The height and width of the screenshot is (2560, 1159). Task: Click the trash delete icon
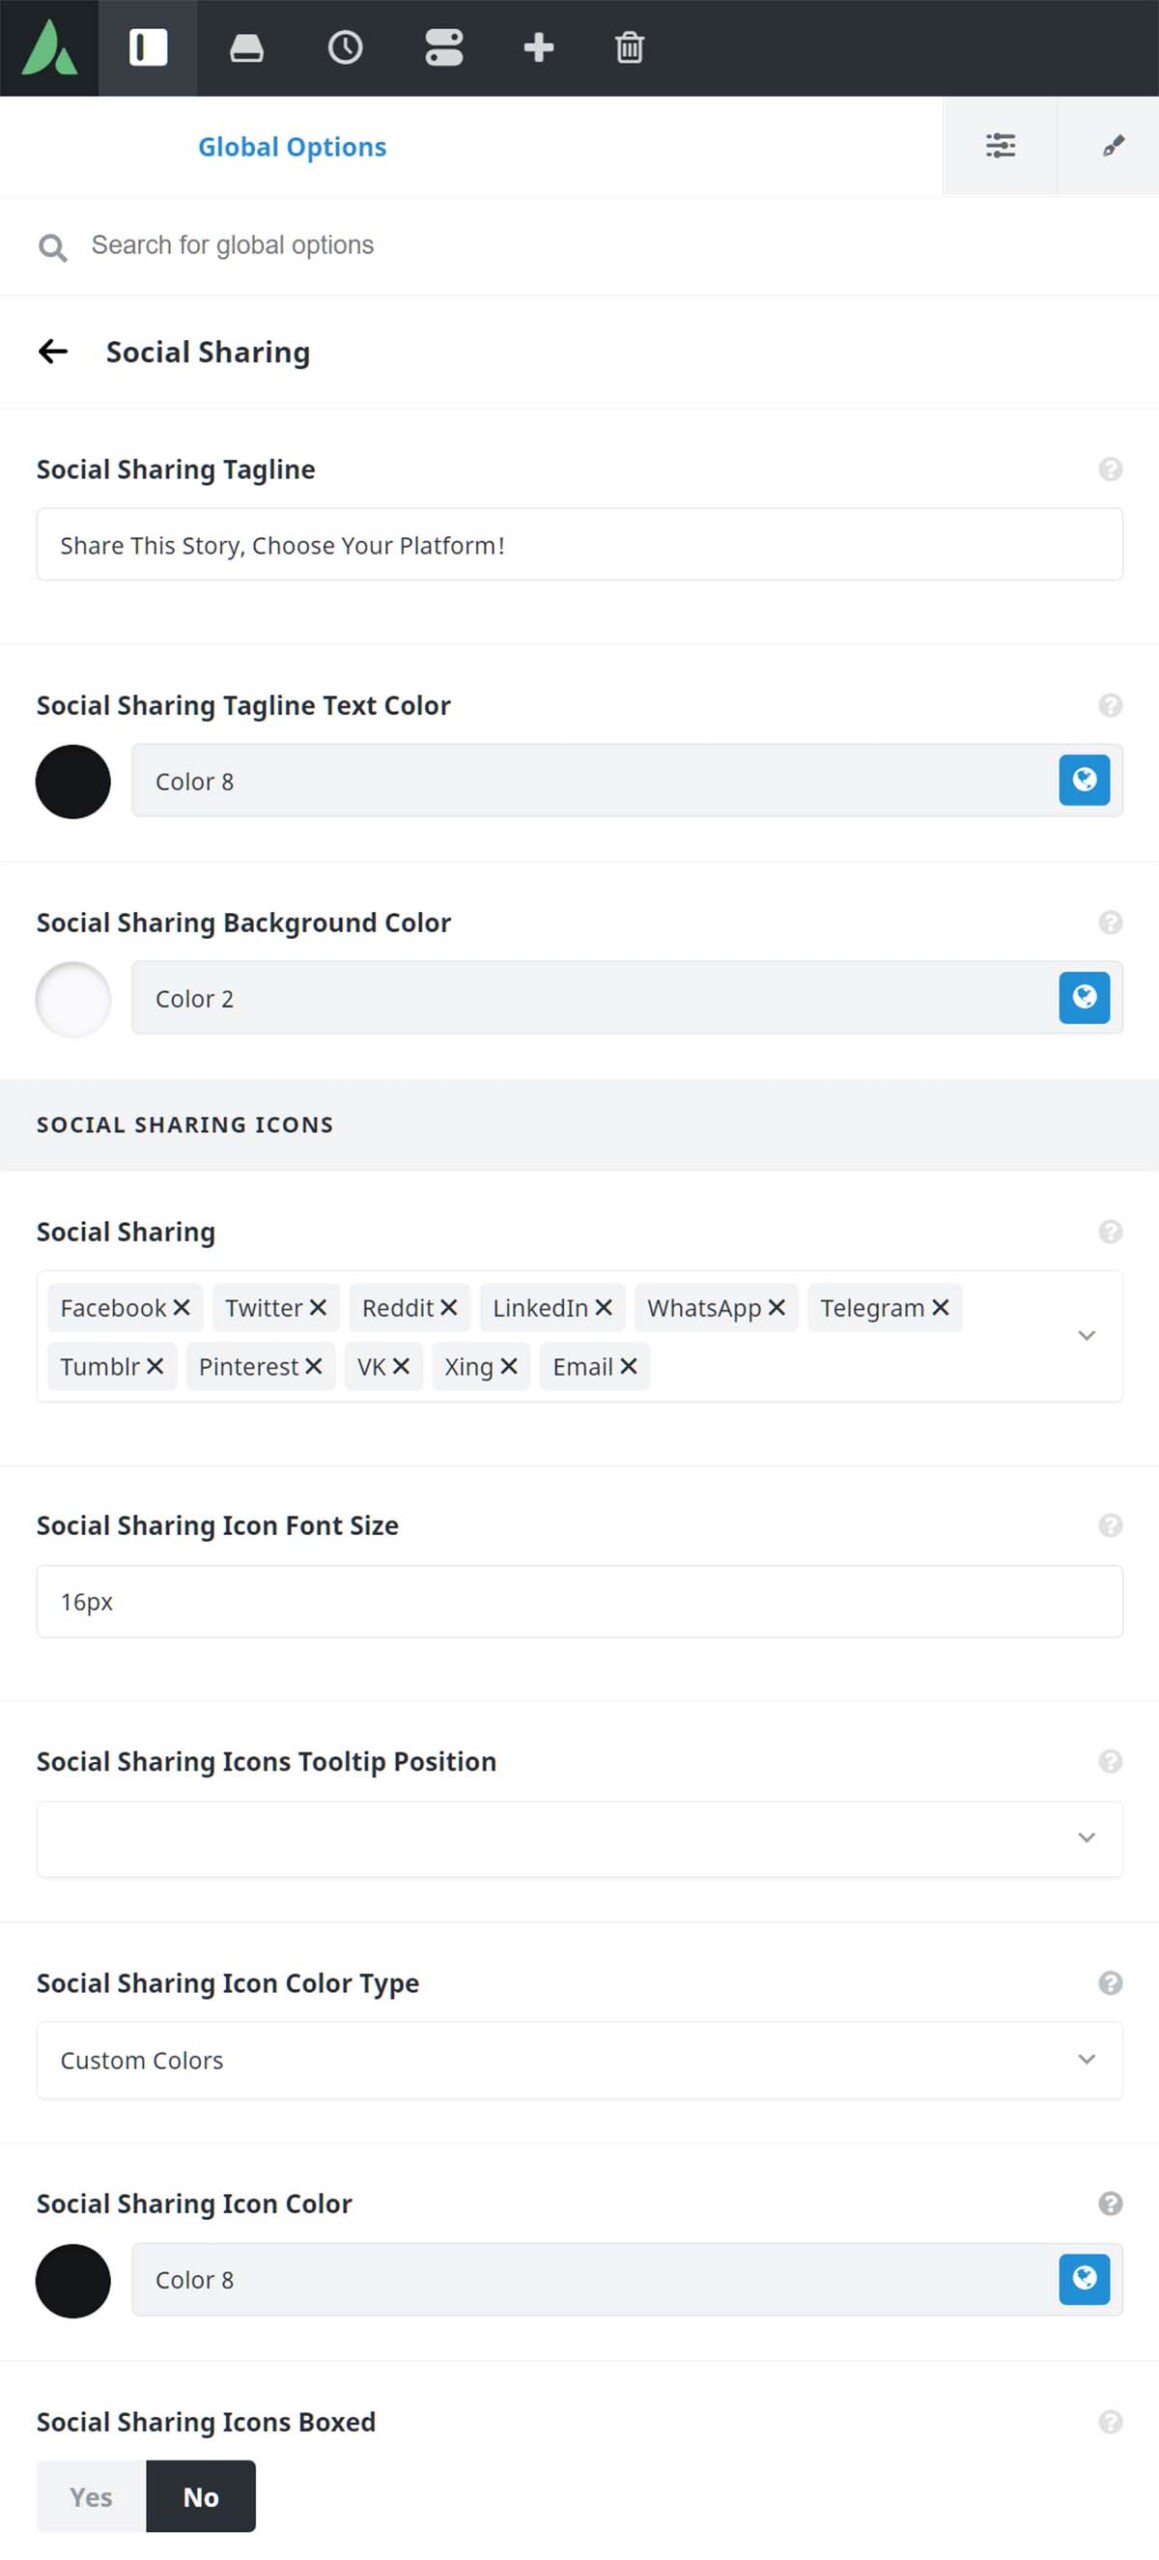[x=629, y=47]
